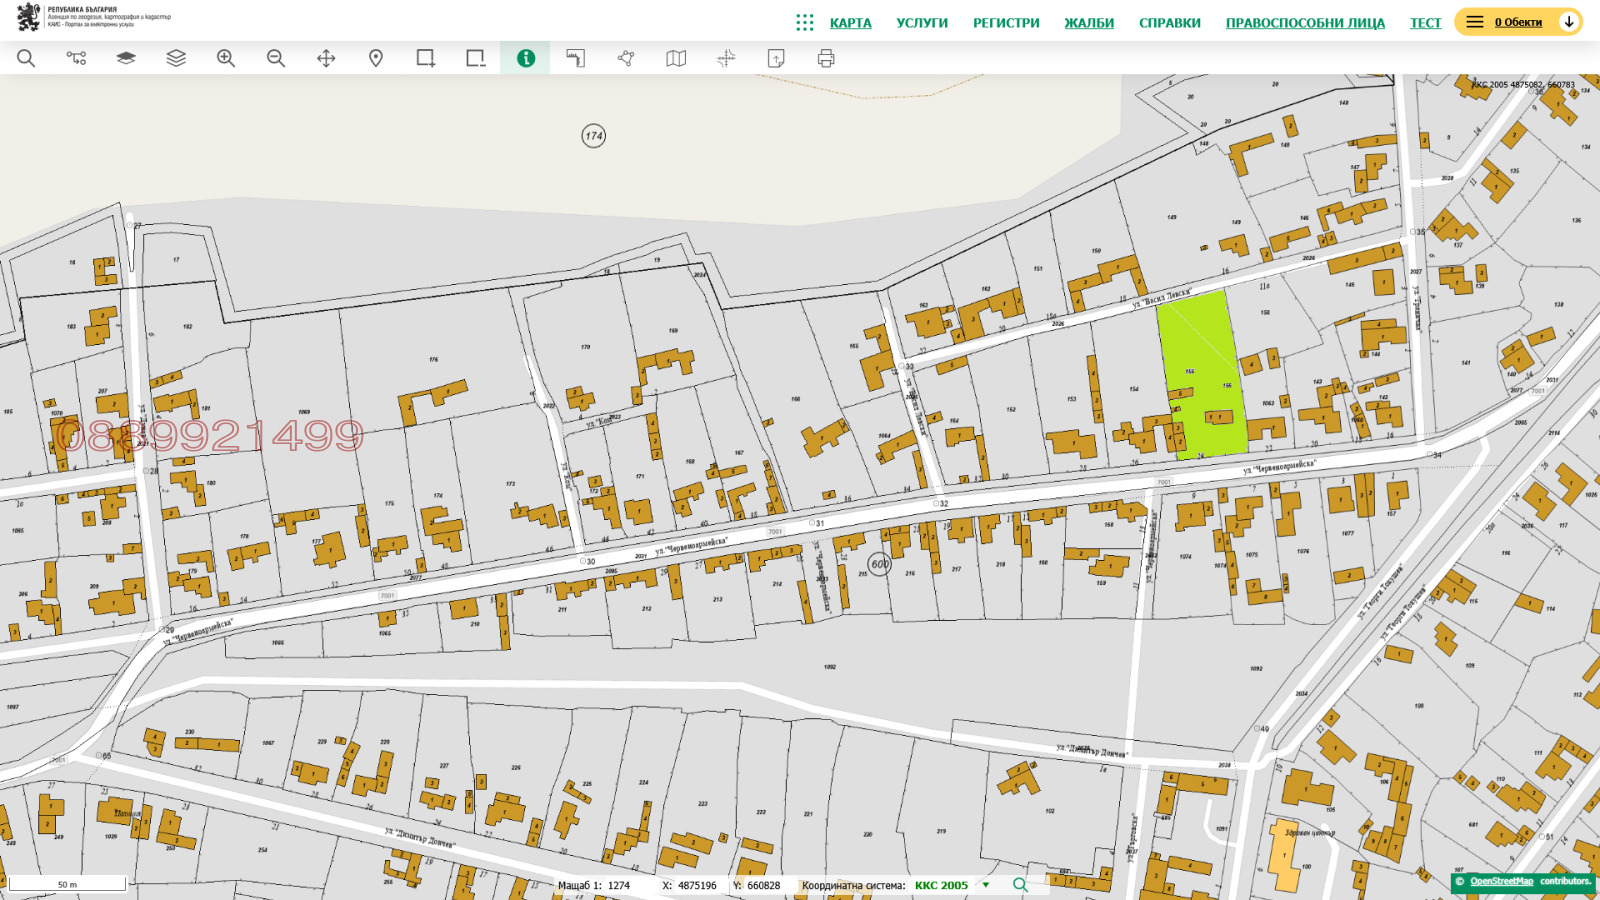
Task: Click the X coordinate field 4875196
Action: [x=697, y=886]
